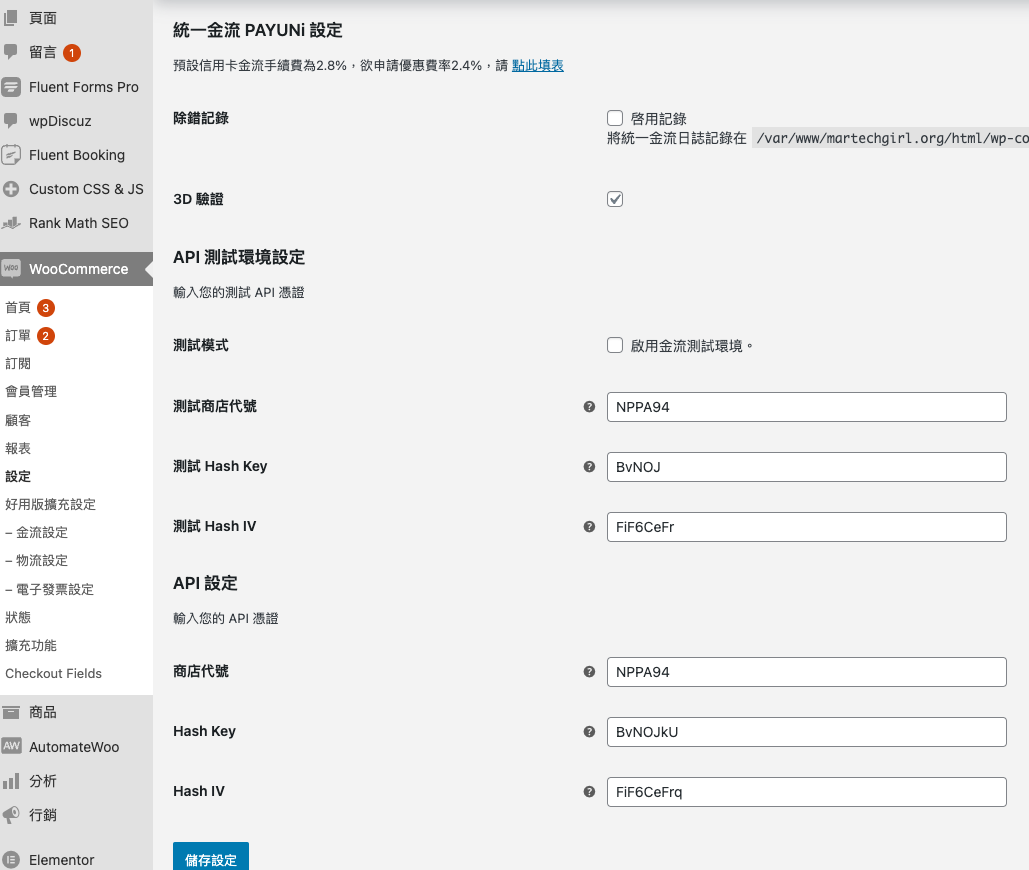Open Rank Math SEO from the sidebar

[12, 222]
